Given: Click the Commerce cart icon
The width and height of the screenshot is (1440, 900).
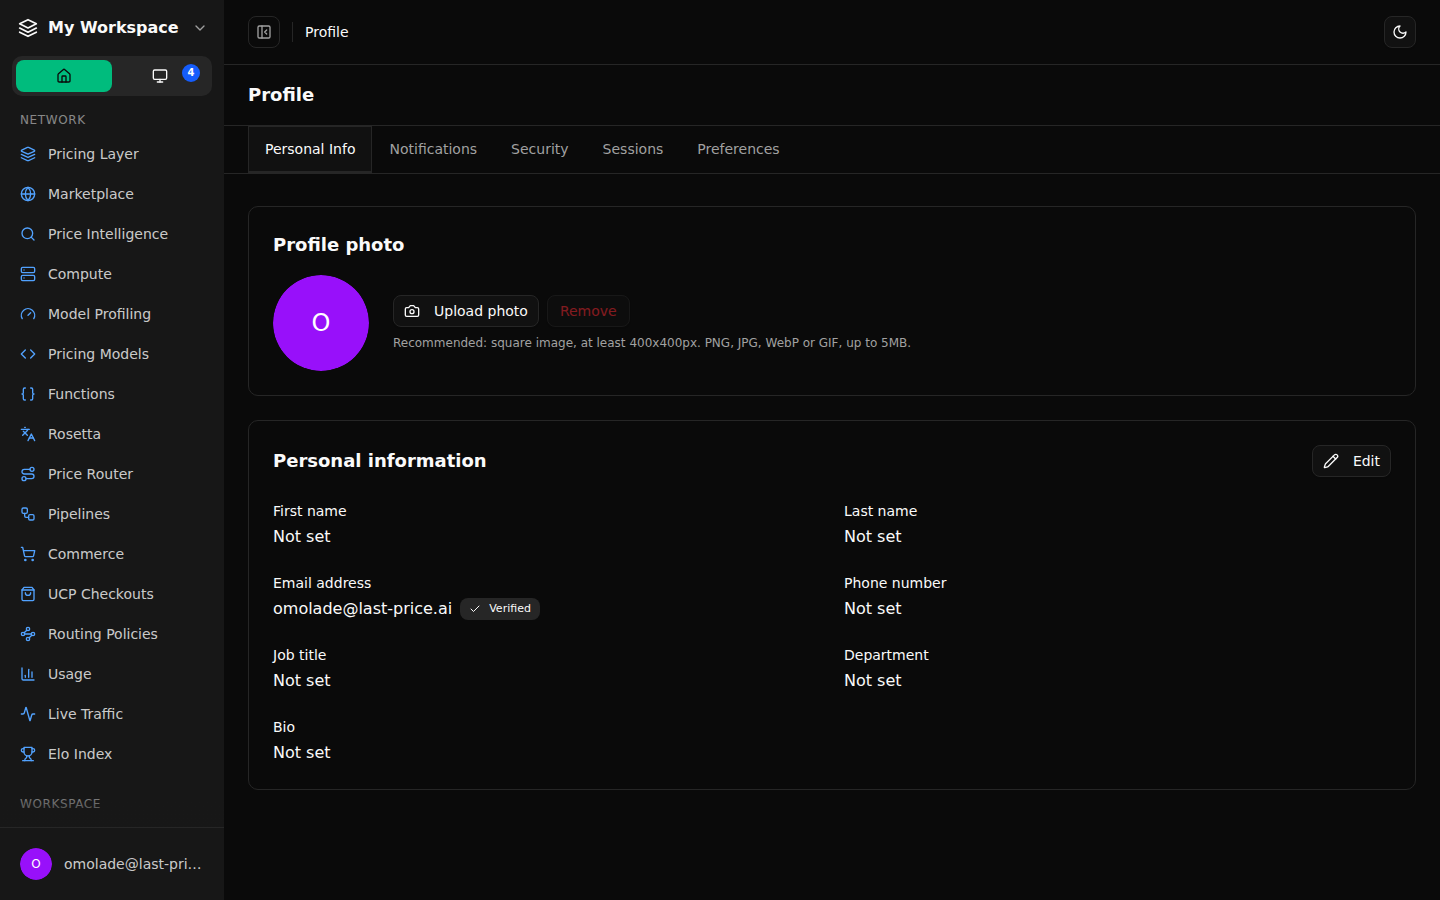Looking at the screenshot, I should 28,554.
